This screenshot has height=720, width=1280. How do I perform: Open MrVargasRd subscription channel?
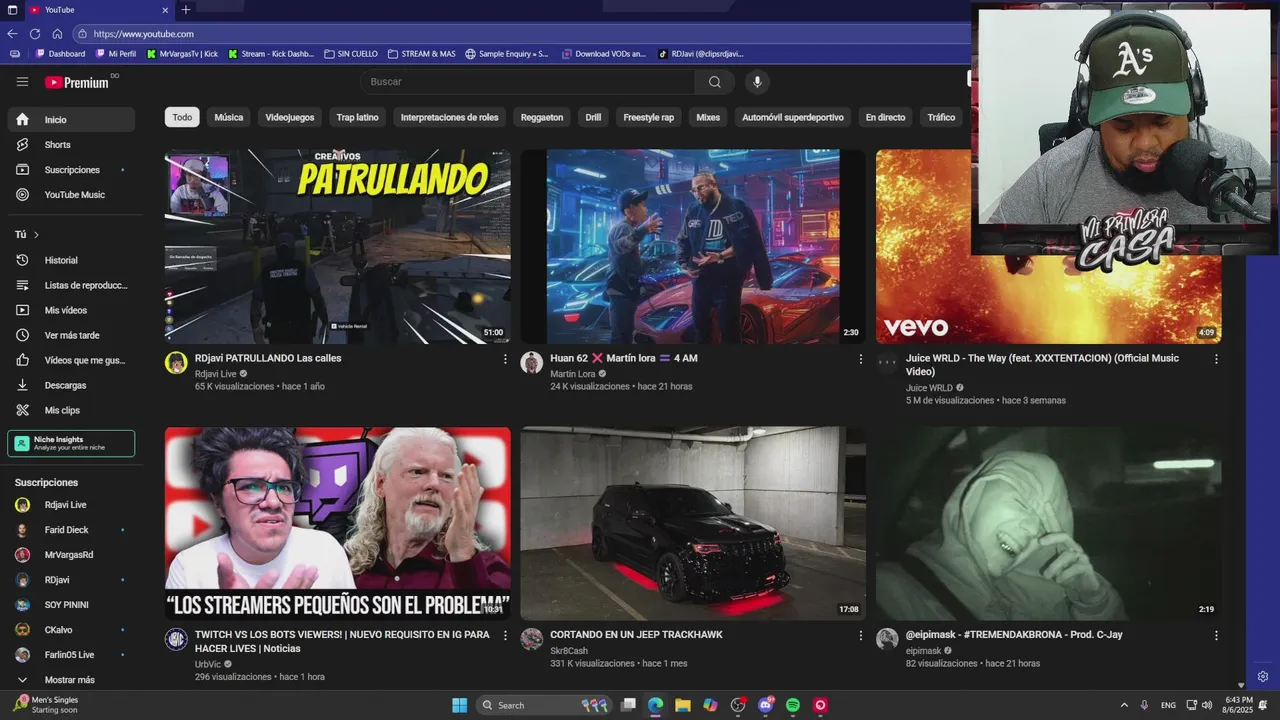71,555
